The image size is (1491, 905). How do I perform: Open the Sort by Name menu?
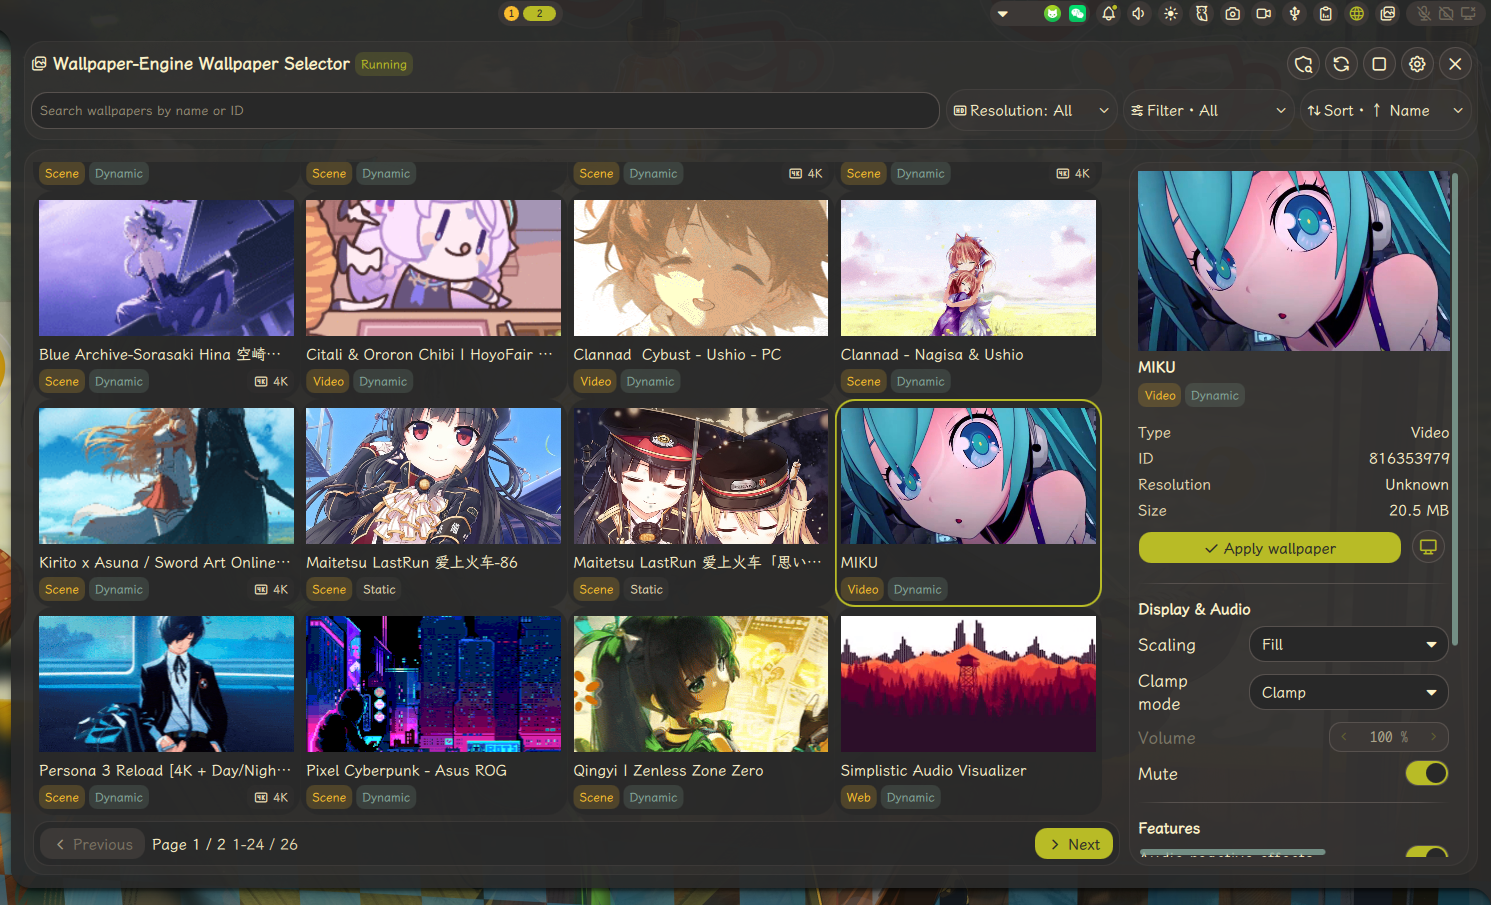(x=1386, y=110)
